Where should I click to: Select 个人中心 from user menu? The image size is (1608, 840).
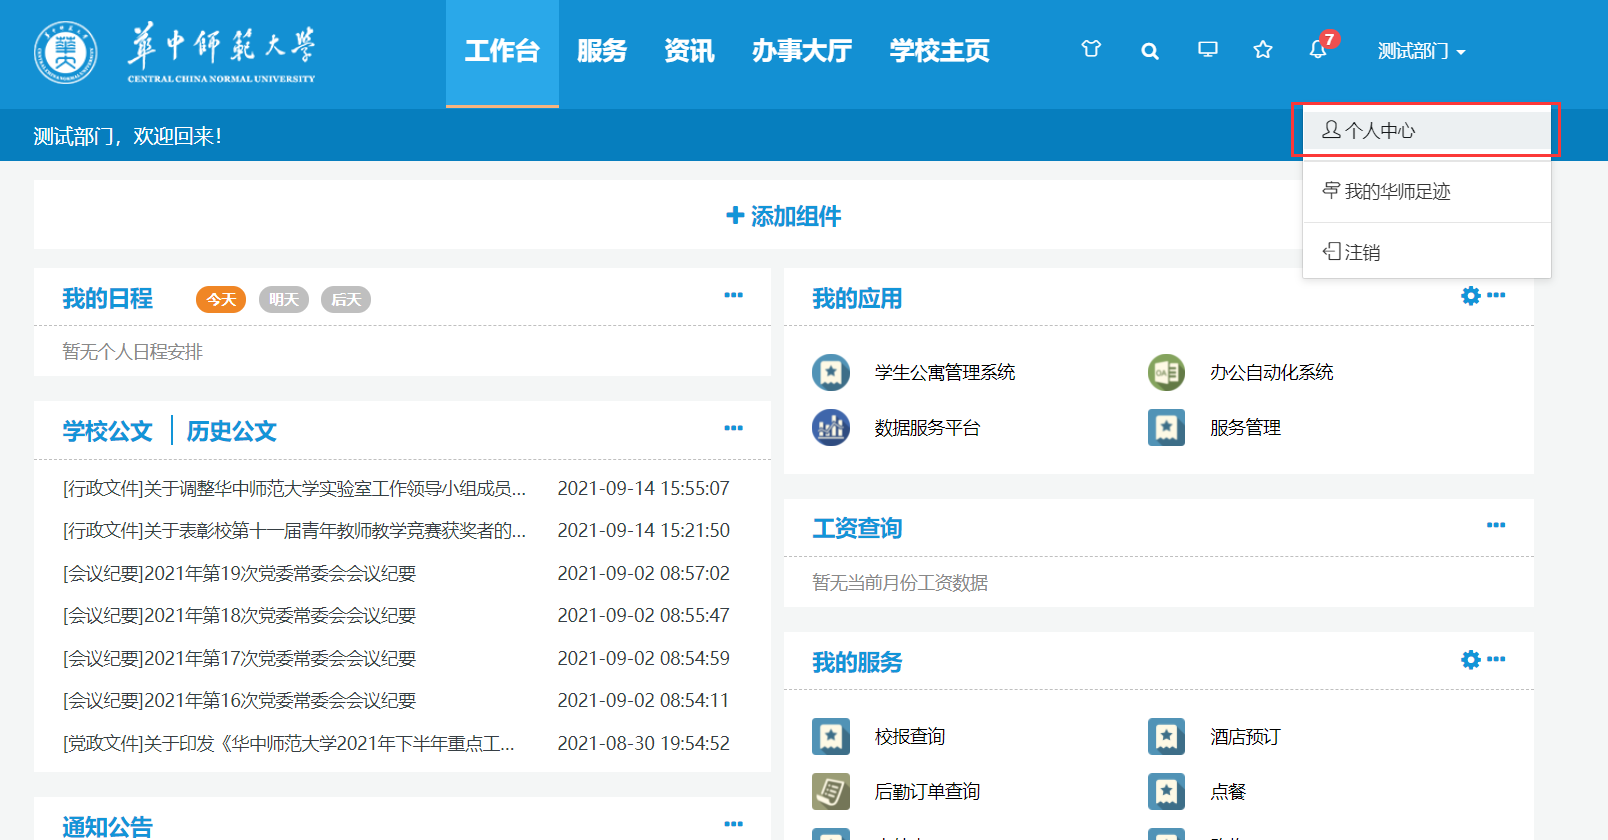[x=1380, y=131]
